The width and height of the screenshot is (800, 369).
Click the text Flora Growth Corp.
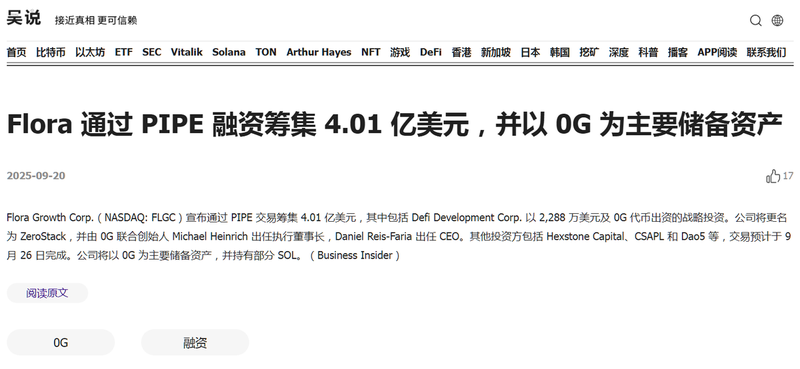pyautogui.click(x=50, y=218)
